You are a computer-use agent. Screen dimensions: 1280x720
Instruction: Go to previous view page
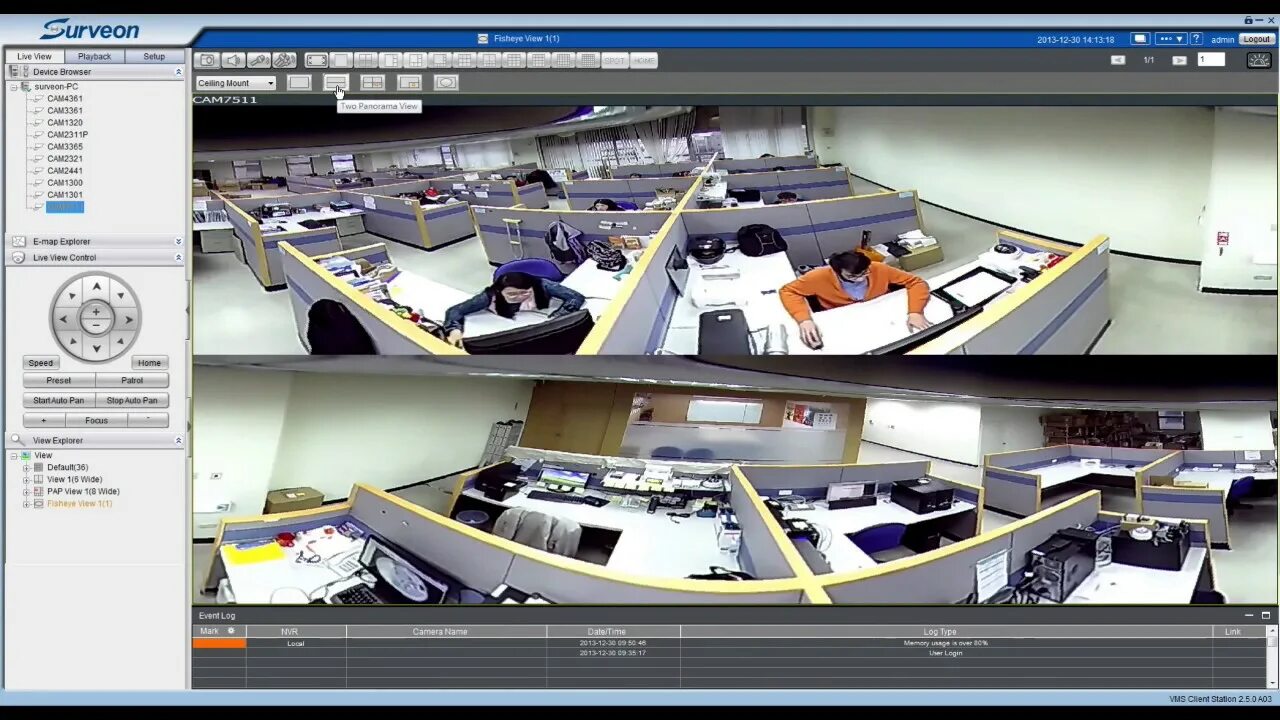(1118, 60)
